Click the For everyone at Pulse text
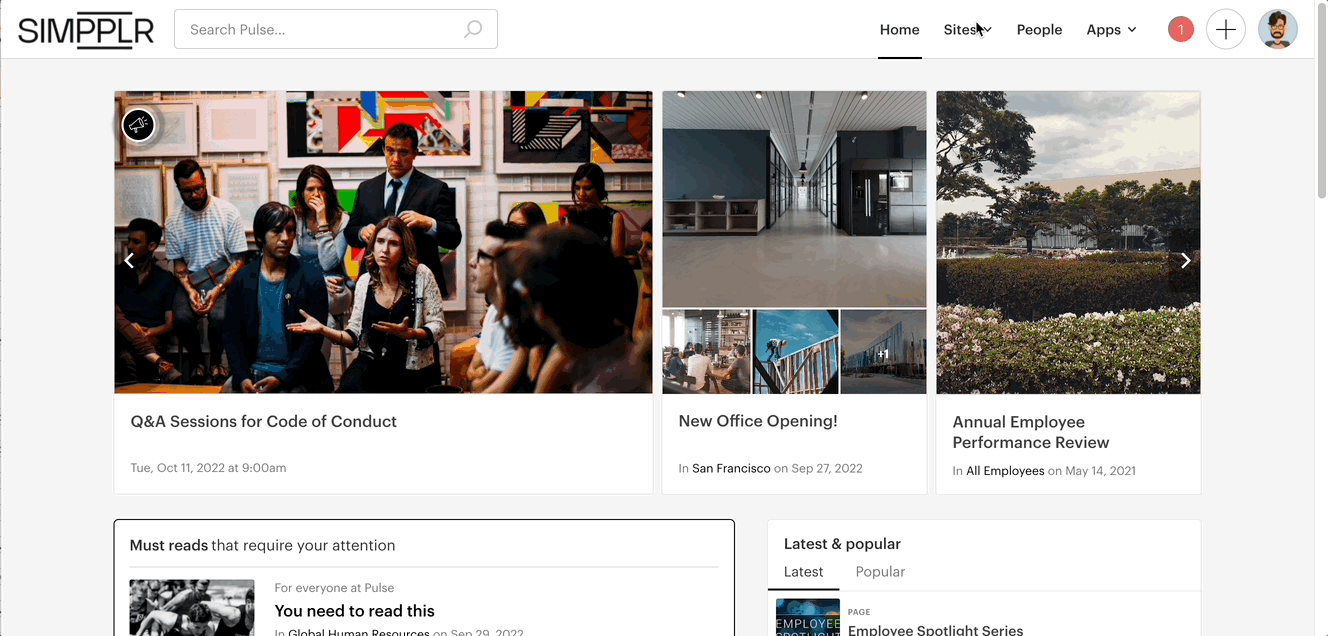This screenshot has height=636, width=1328. click(x=334, y=588)
